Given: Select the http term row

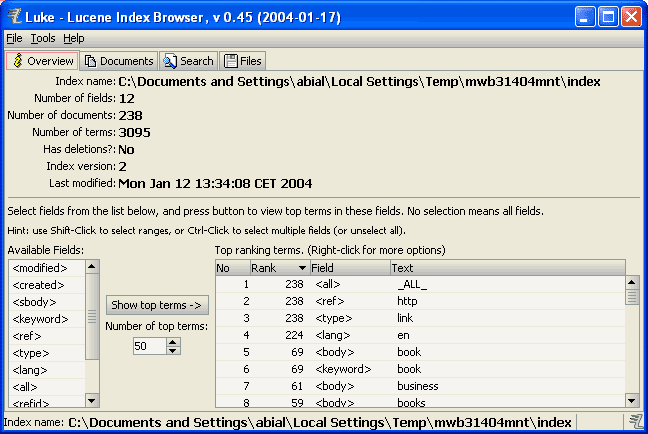Looking at the screenshot, I should click(x=420, y=301).
